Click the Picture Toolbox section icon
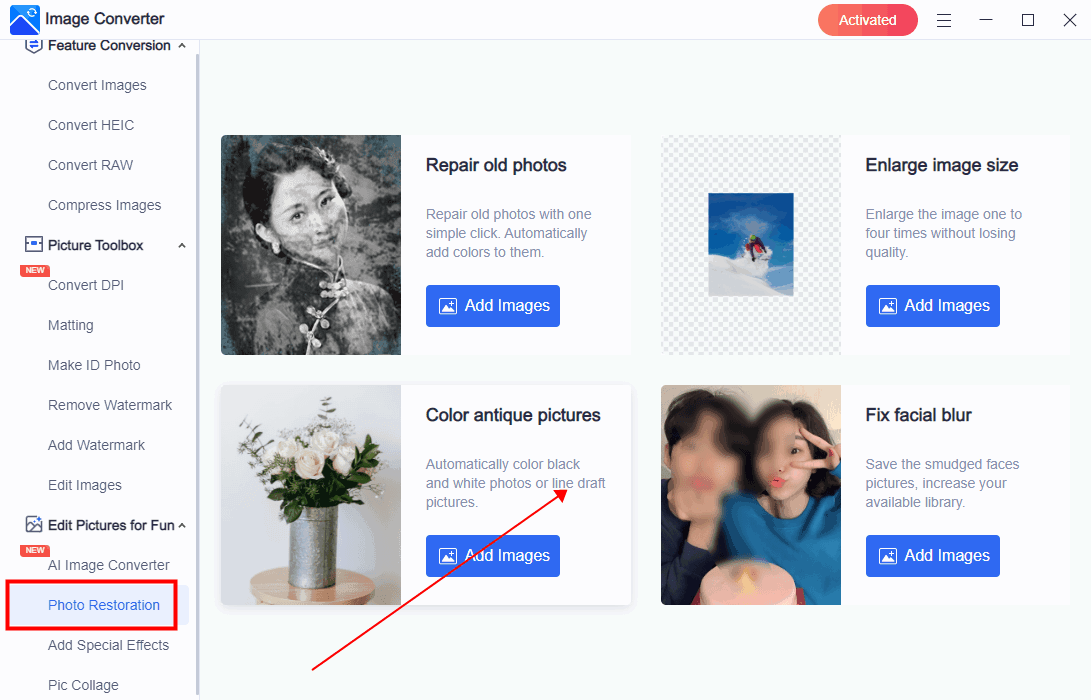This screenshot has height=700, width=1091. (34, 245)
